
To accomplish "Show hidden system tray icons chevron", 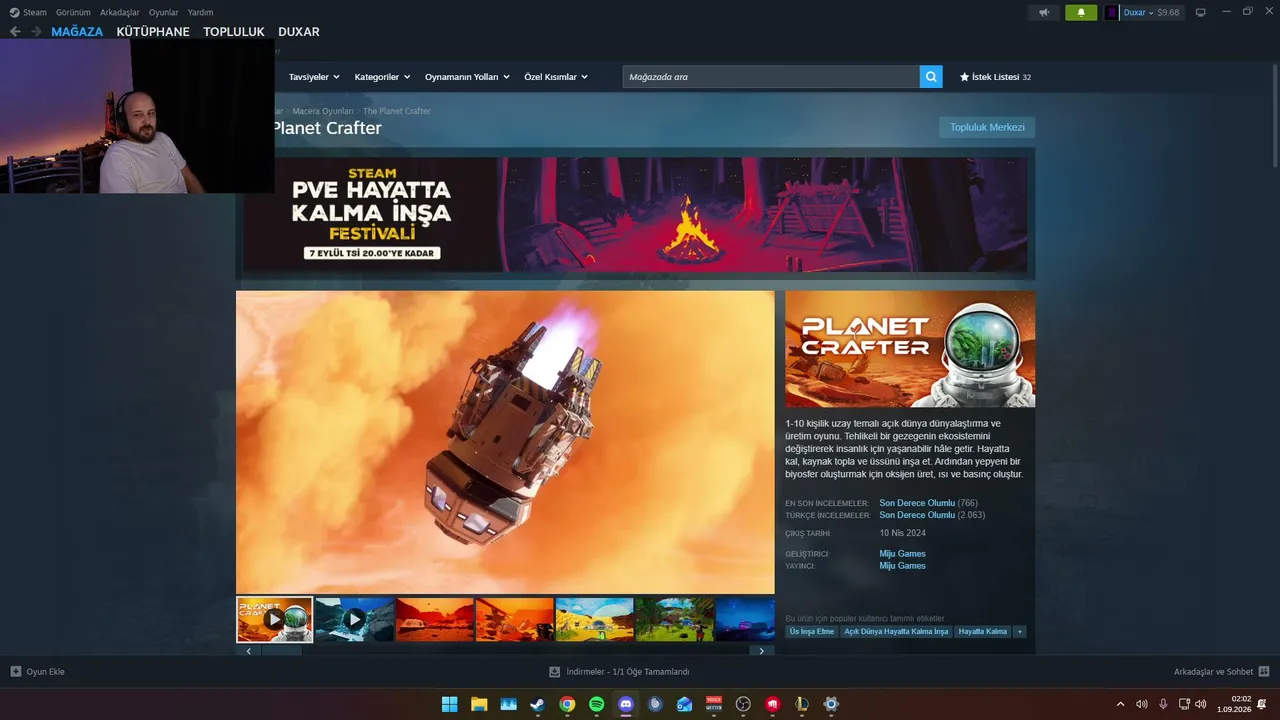I will coord(1120,704).
